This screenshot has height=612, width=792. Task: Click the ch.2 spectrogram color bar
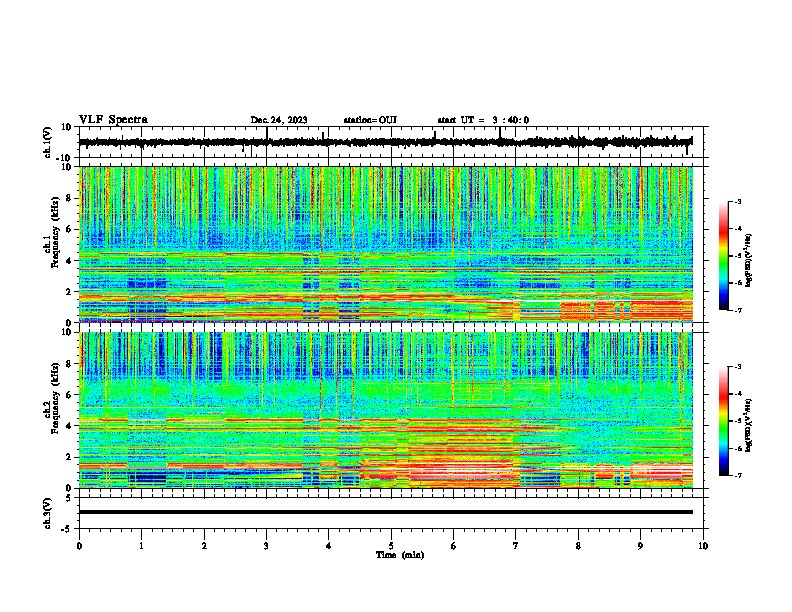point(724,421)
